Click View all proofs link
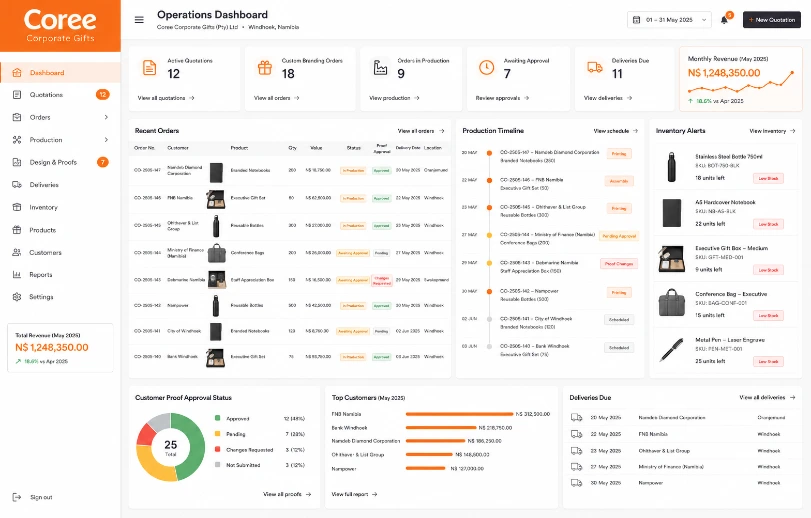Image resolution: width=811 pixels, height=518 pixels. click(x=287, y=494)
